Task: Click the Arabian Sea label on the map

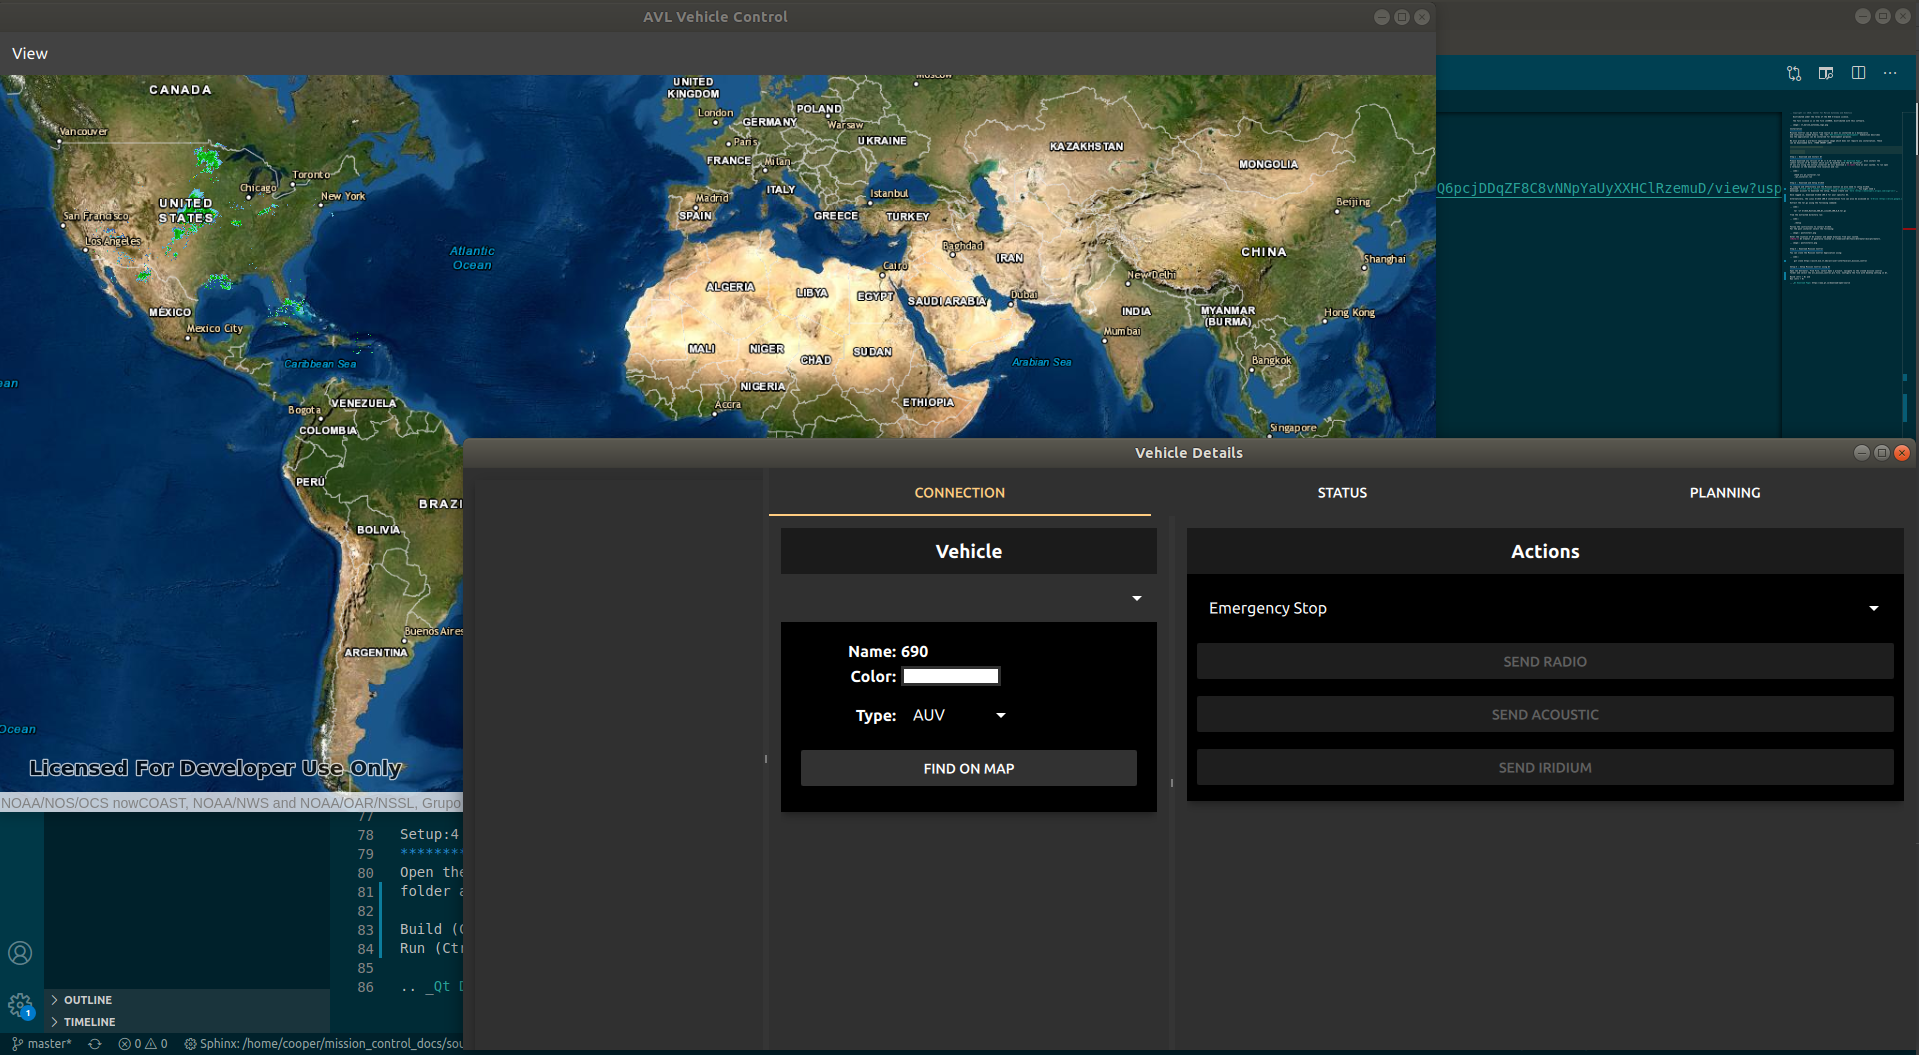Action: click(x=1041, y=362)
